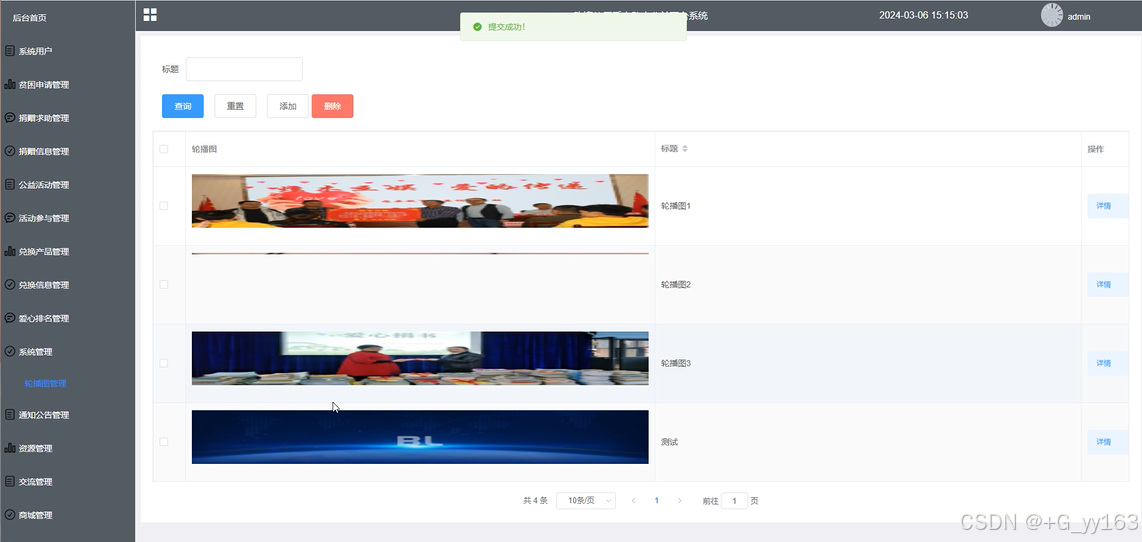
Task: Open the 10条/页 page size dropdown
Action: pos(586,500)
